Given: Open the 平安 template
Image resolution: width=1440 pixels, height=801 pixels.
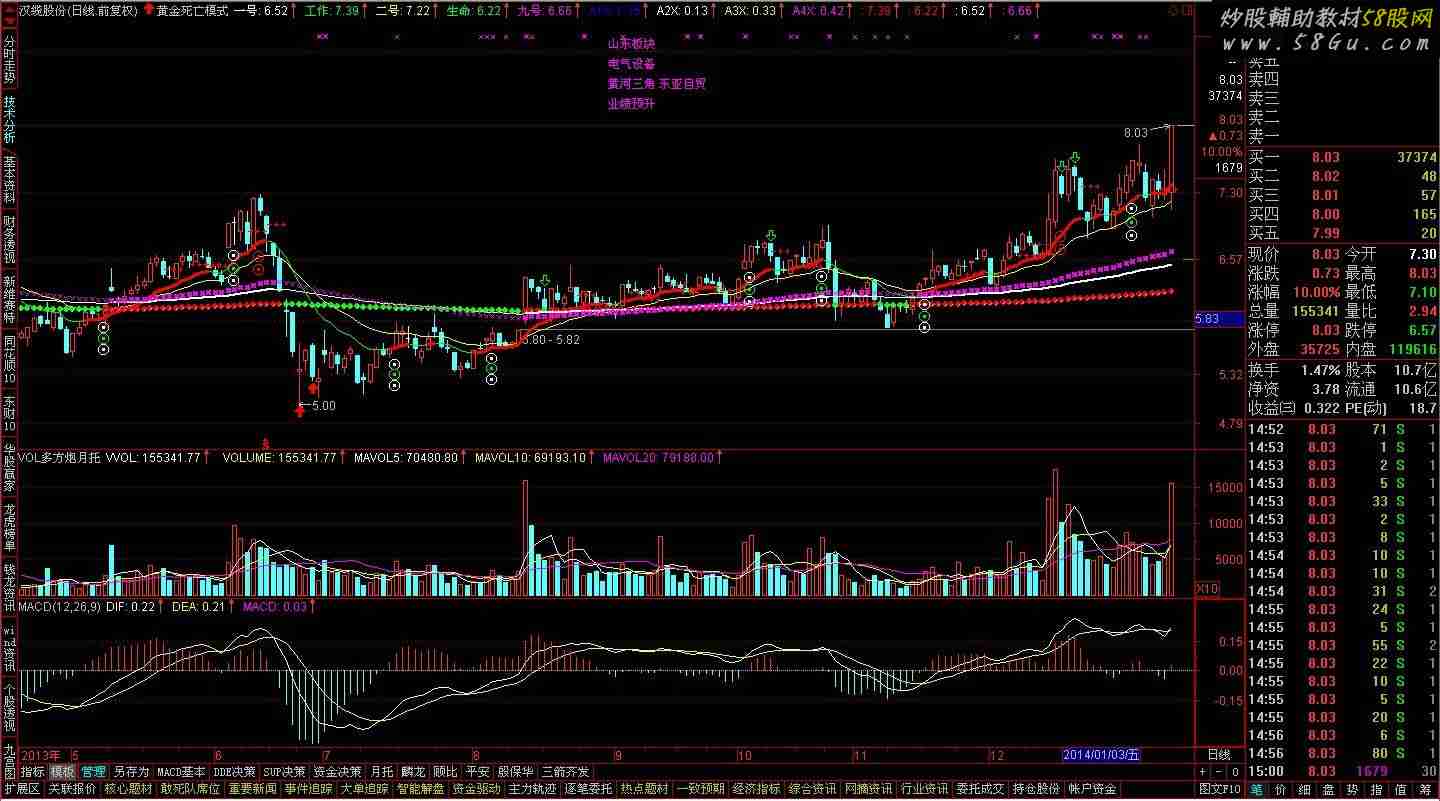Looking at the screenshot, I should pos(477,772).
